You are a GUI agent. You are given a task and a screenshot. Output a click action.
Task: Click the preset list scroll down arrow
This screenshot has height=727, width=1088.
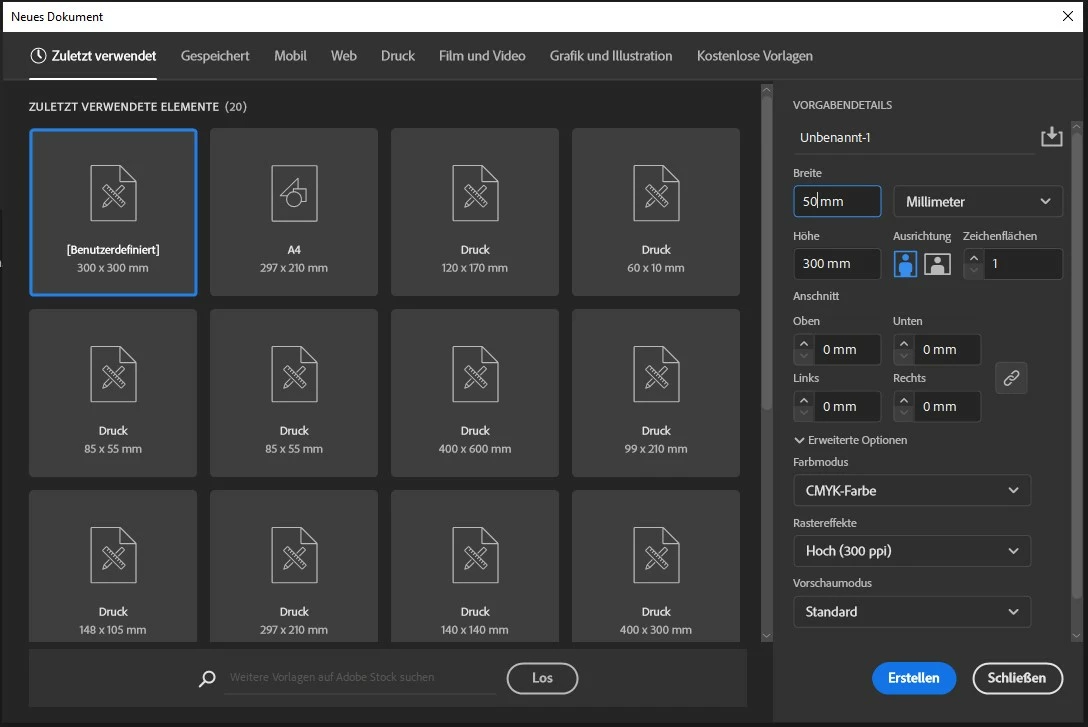click(x=767, y=635)
